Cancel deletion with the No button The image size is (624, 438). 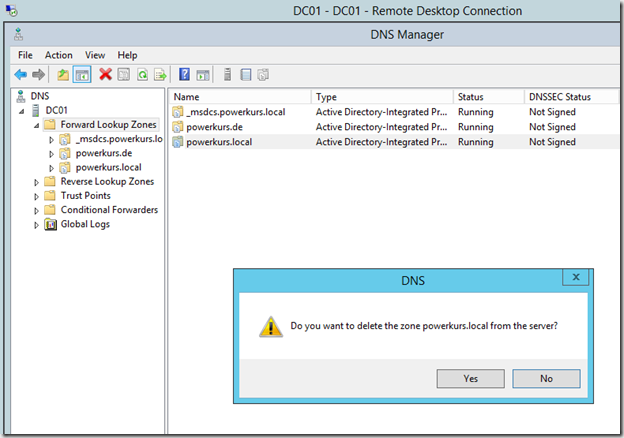546,378
